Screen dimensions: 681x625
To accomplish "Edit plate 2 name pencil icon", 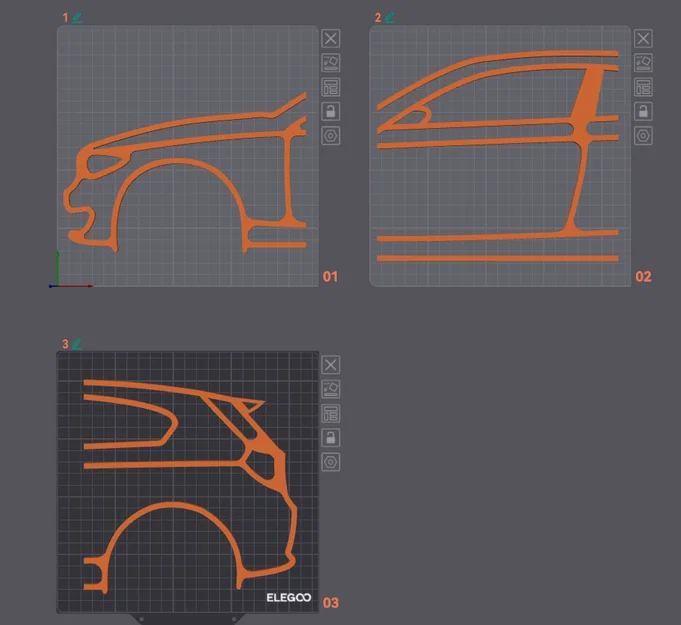I will coord(390,18).
